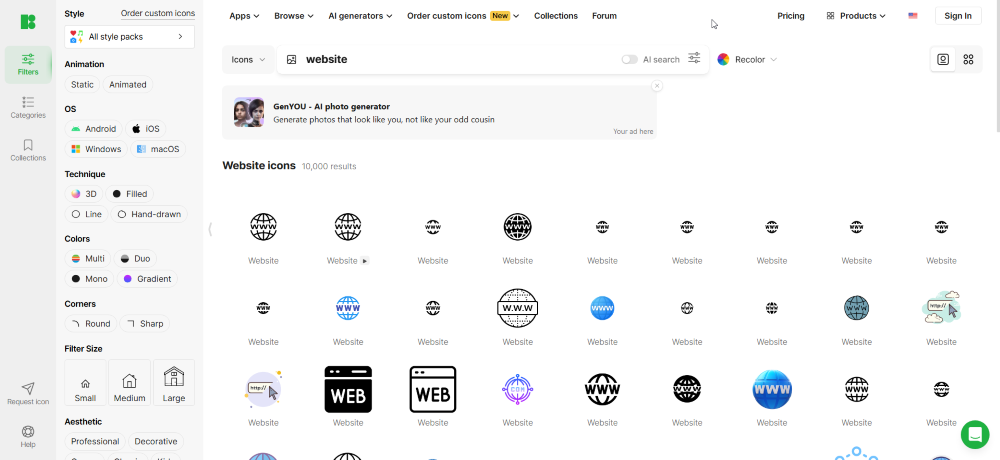Click the US flag language selector

913,16
